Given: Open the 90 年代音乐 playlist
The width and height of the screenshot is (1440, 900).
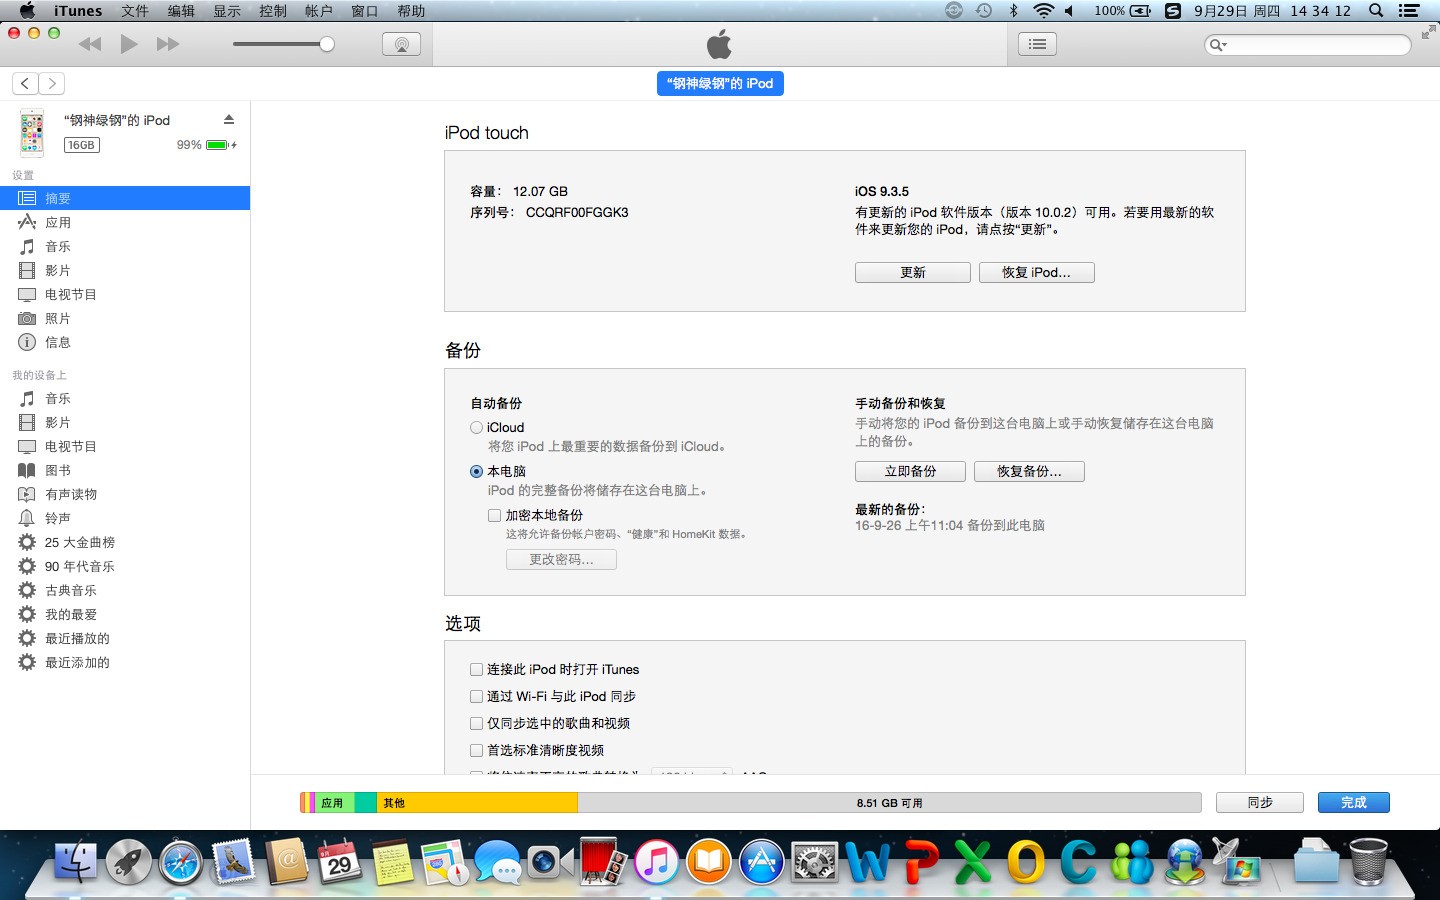Looking at the screenshot, I should point(125,566).
